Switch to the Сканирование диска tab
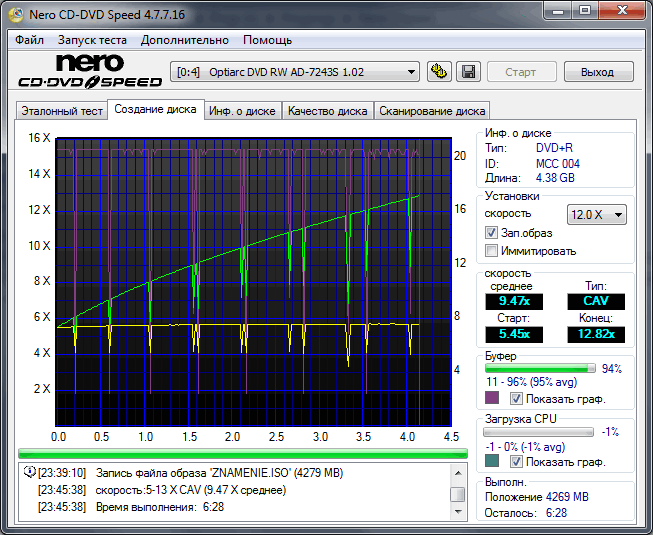653x535 pixels. [x=432, y=111]
